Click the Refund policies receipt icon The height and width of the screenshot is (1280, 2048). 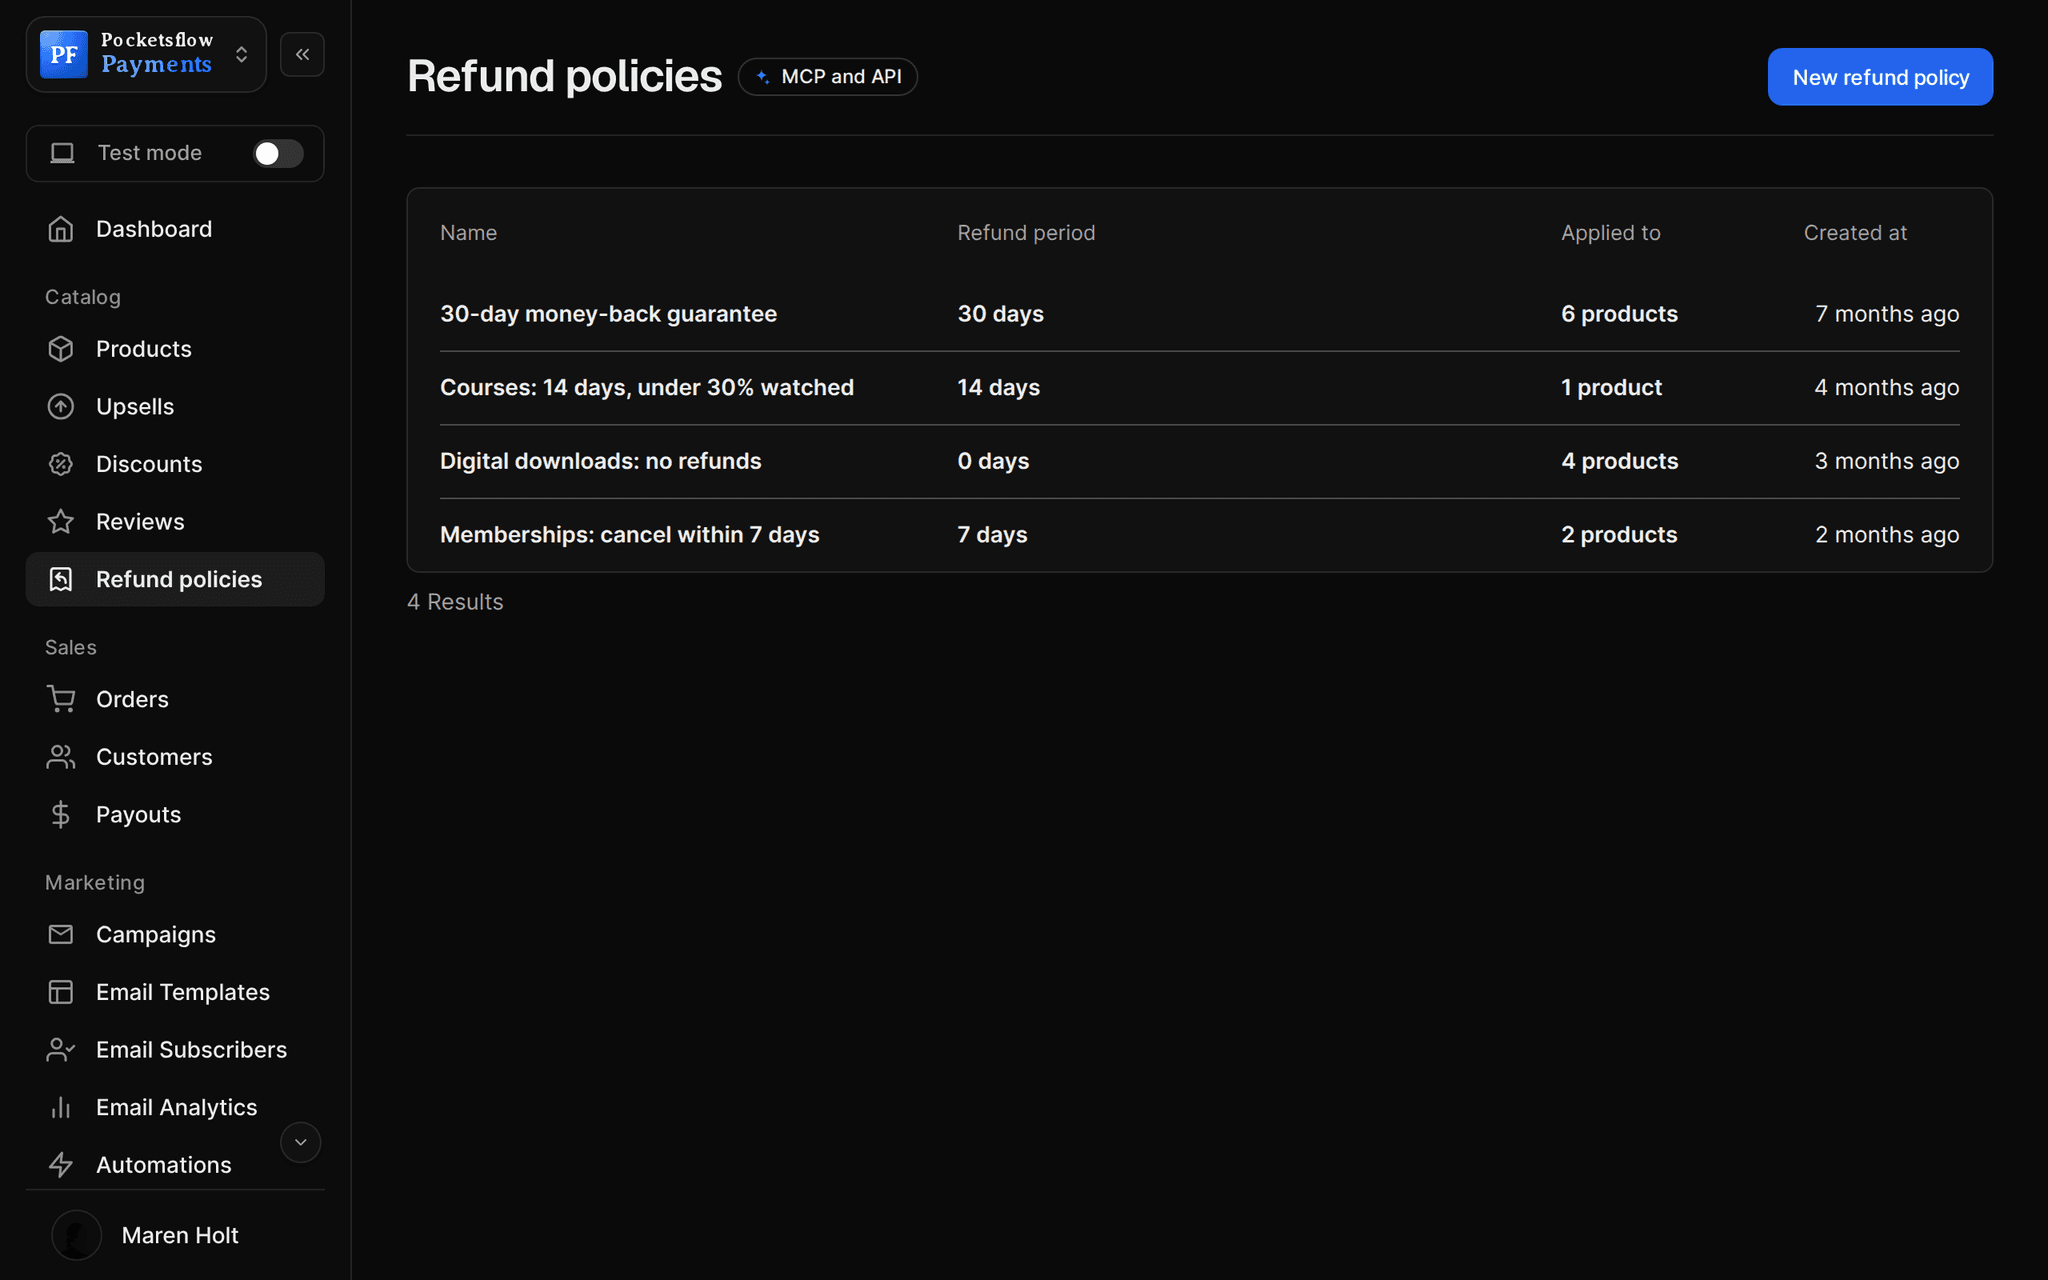61,579
